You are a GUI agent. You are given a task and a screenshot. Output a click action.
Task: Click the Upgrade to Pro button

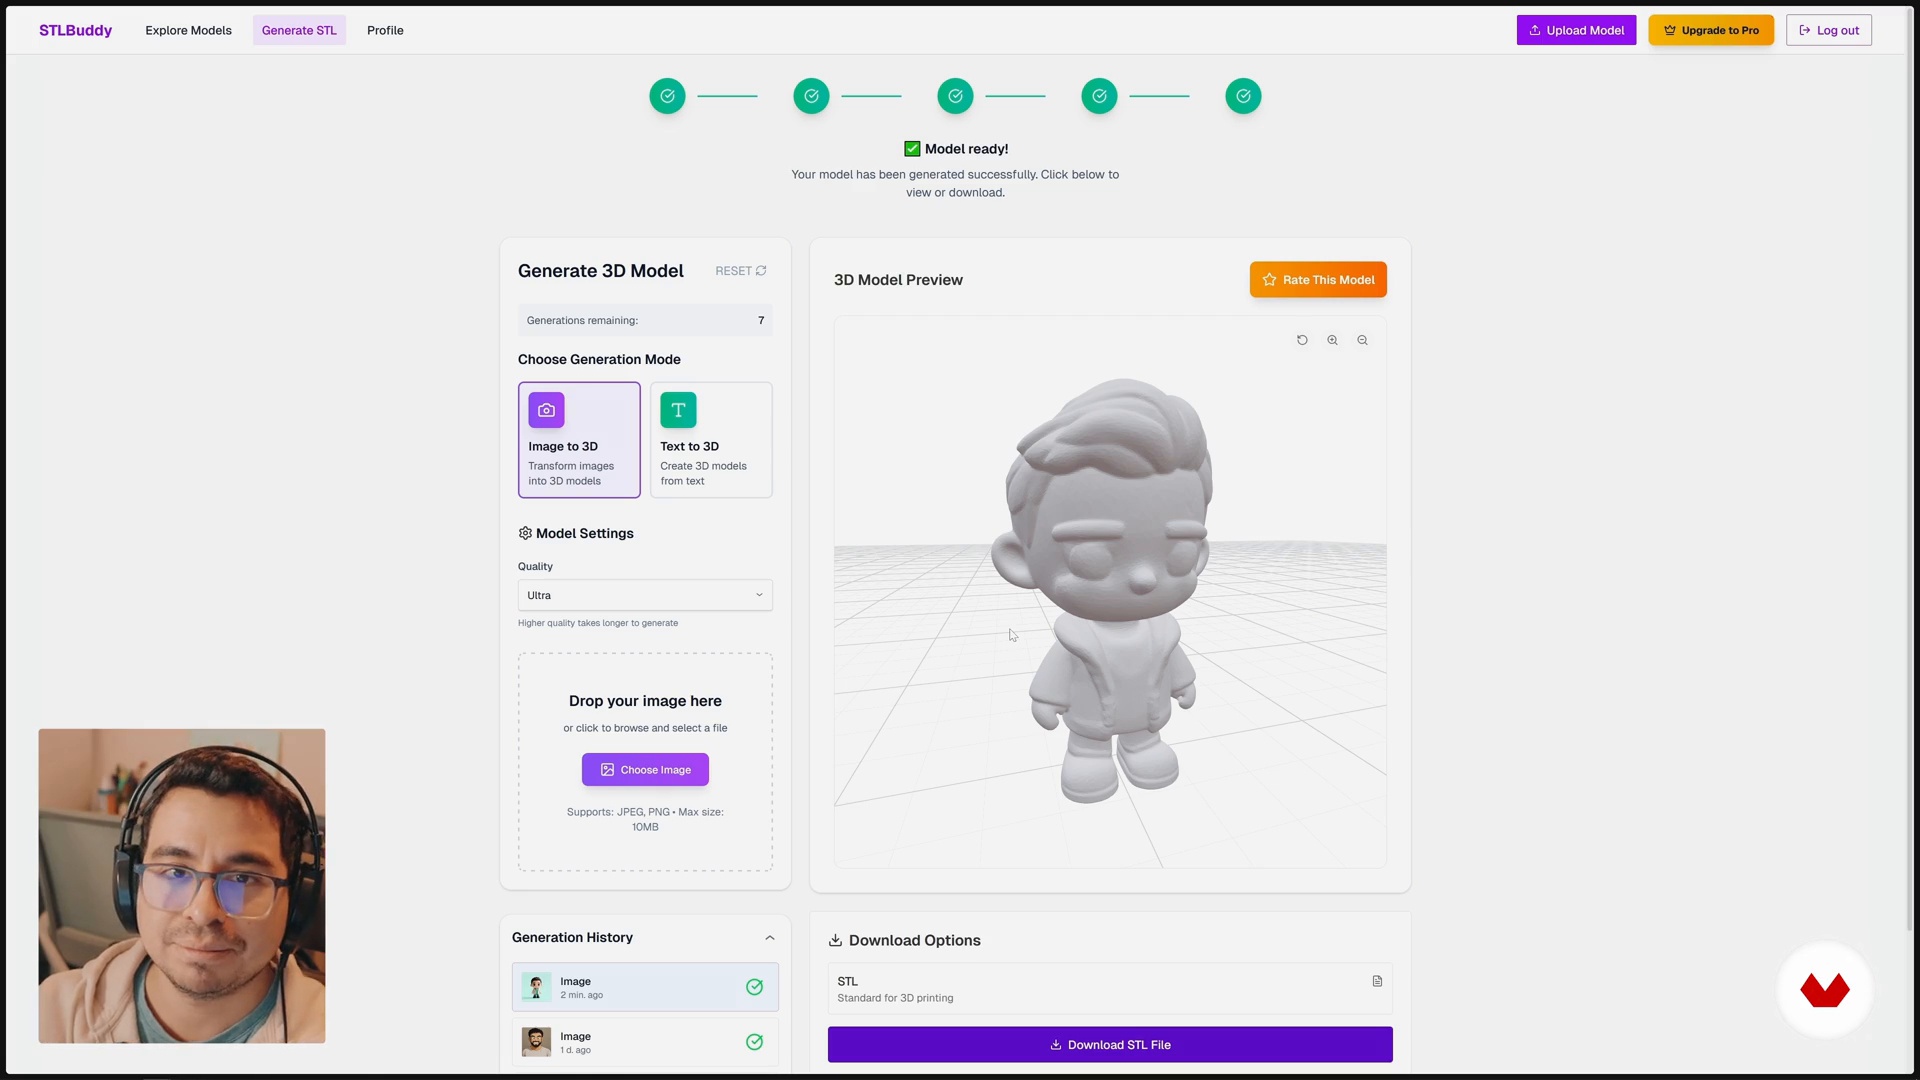pyautogui.click(x=1710, y=30)
